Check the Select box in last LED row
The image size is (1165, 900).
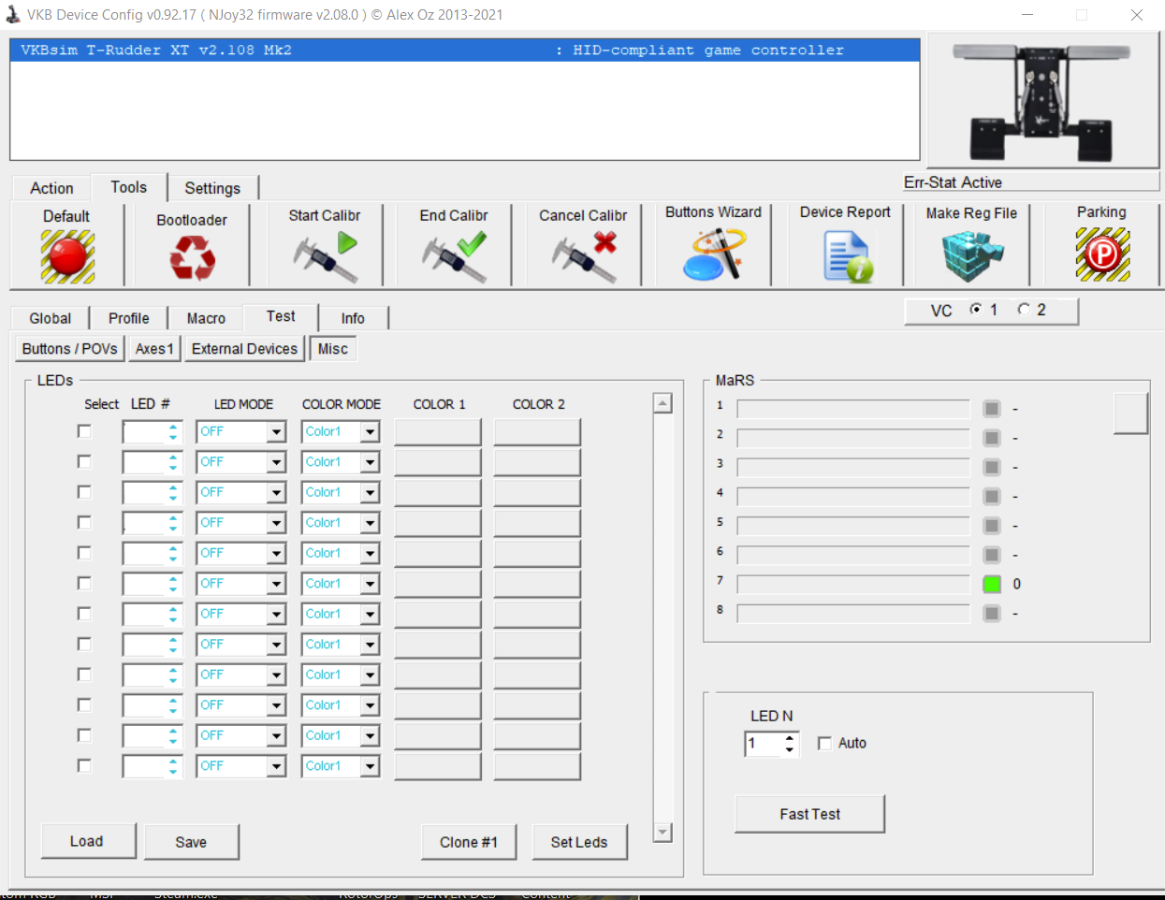tap(84, 765)
